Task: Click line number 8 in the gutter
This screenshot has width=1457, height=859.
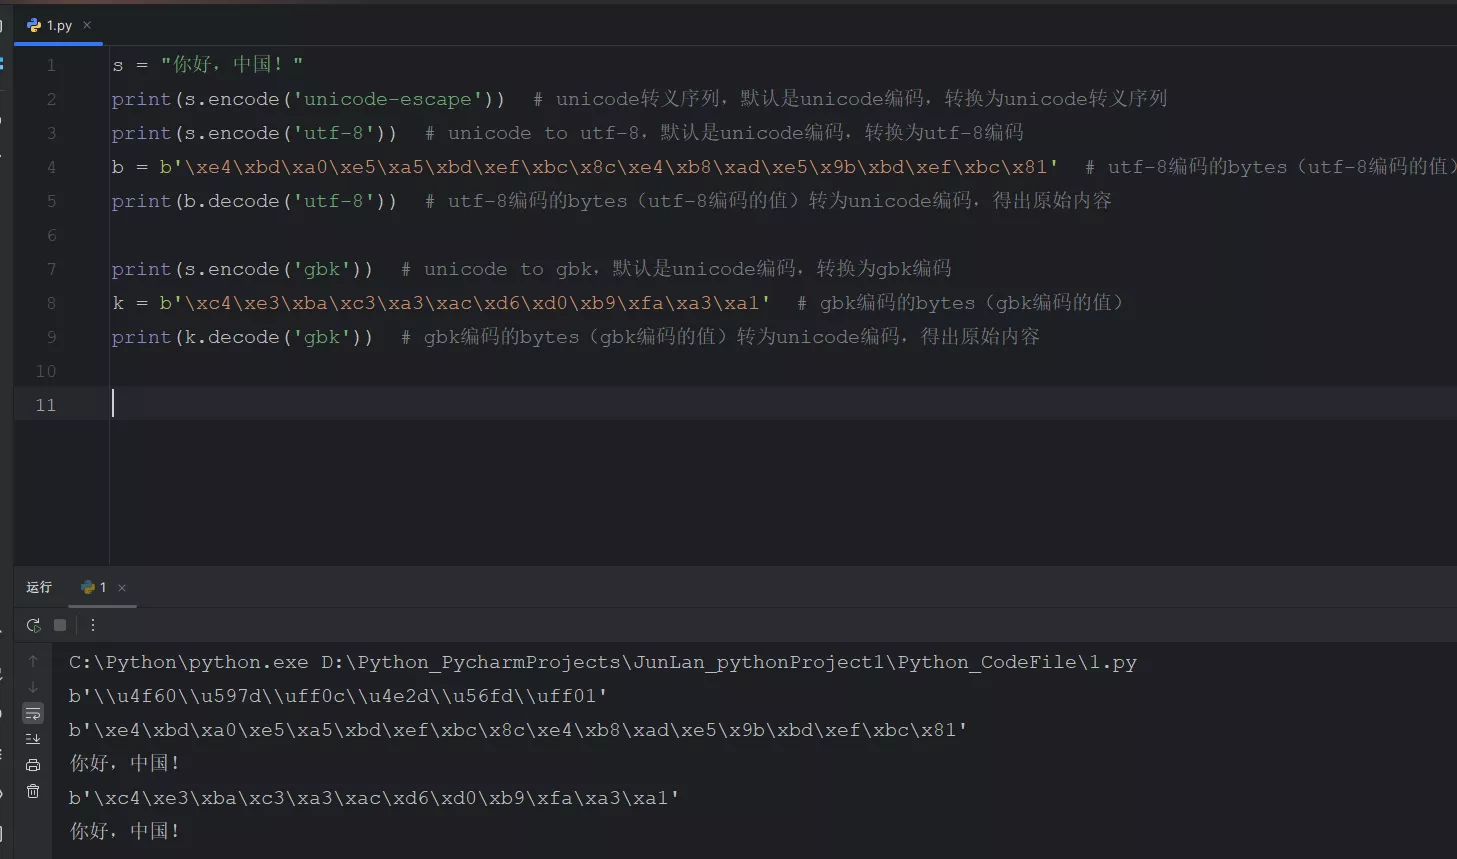Action: (x=51, y=303)
